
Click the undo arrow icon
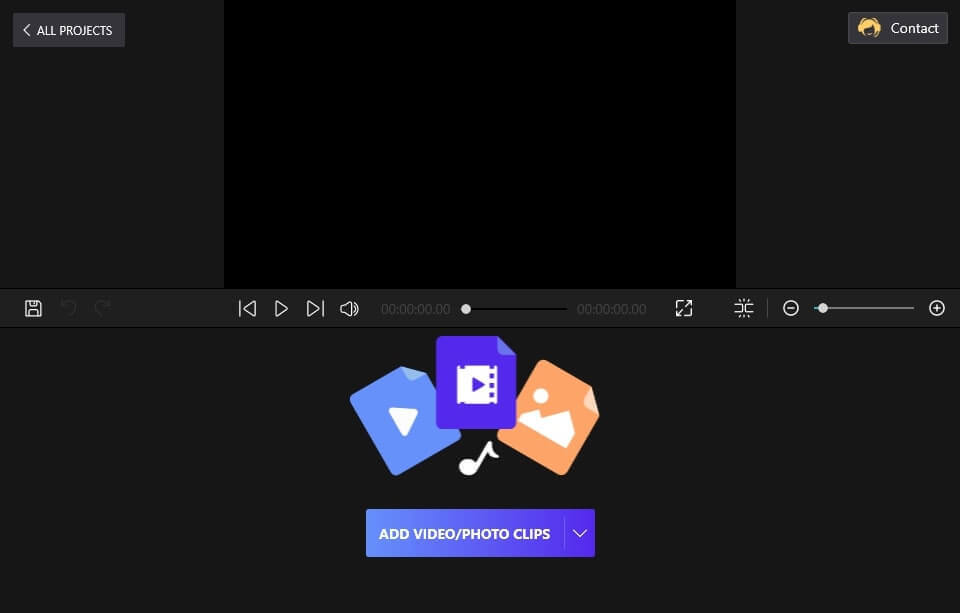(69, 307)
